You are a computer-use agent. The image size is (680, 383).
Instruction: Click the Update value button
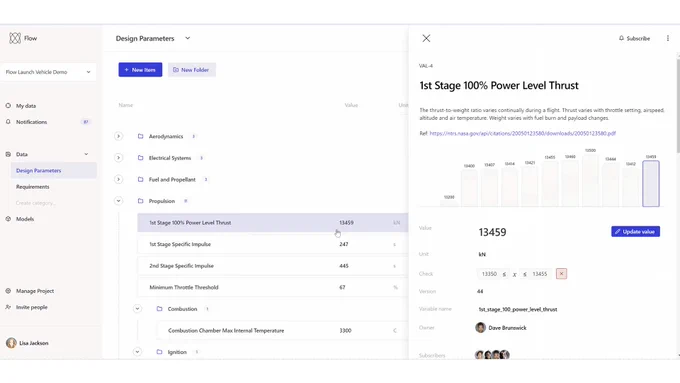(635, 232)
